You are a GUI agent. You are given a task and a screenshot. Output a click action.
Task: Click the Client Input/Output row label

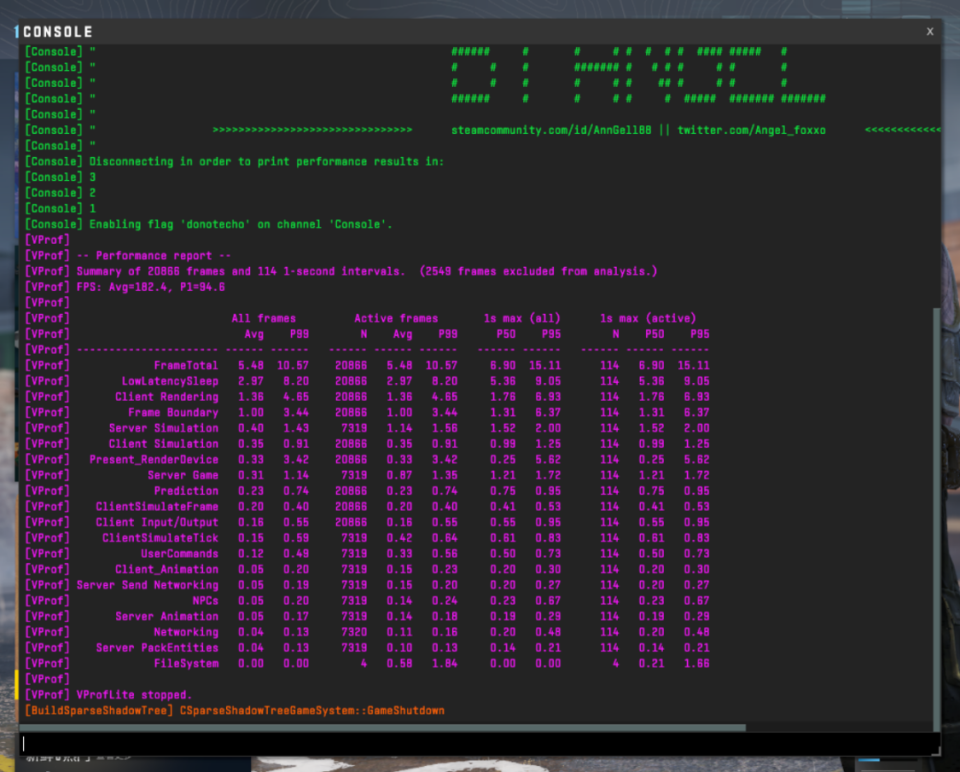pos(157,522)
